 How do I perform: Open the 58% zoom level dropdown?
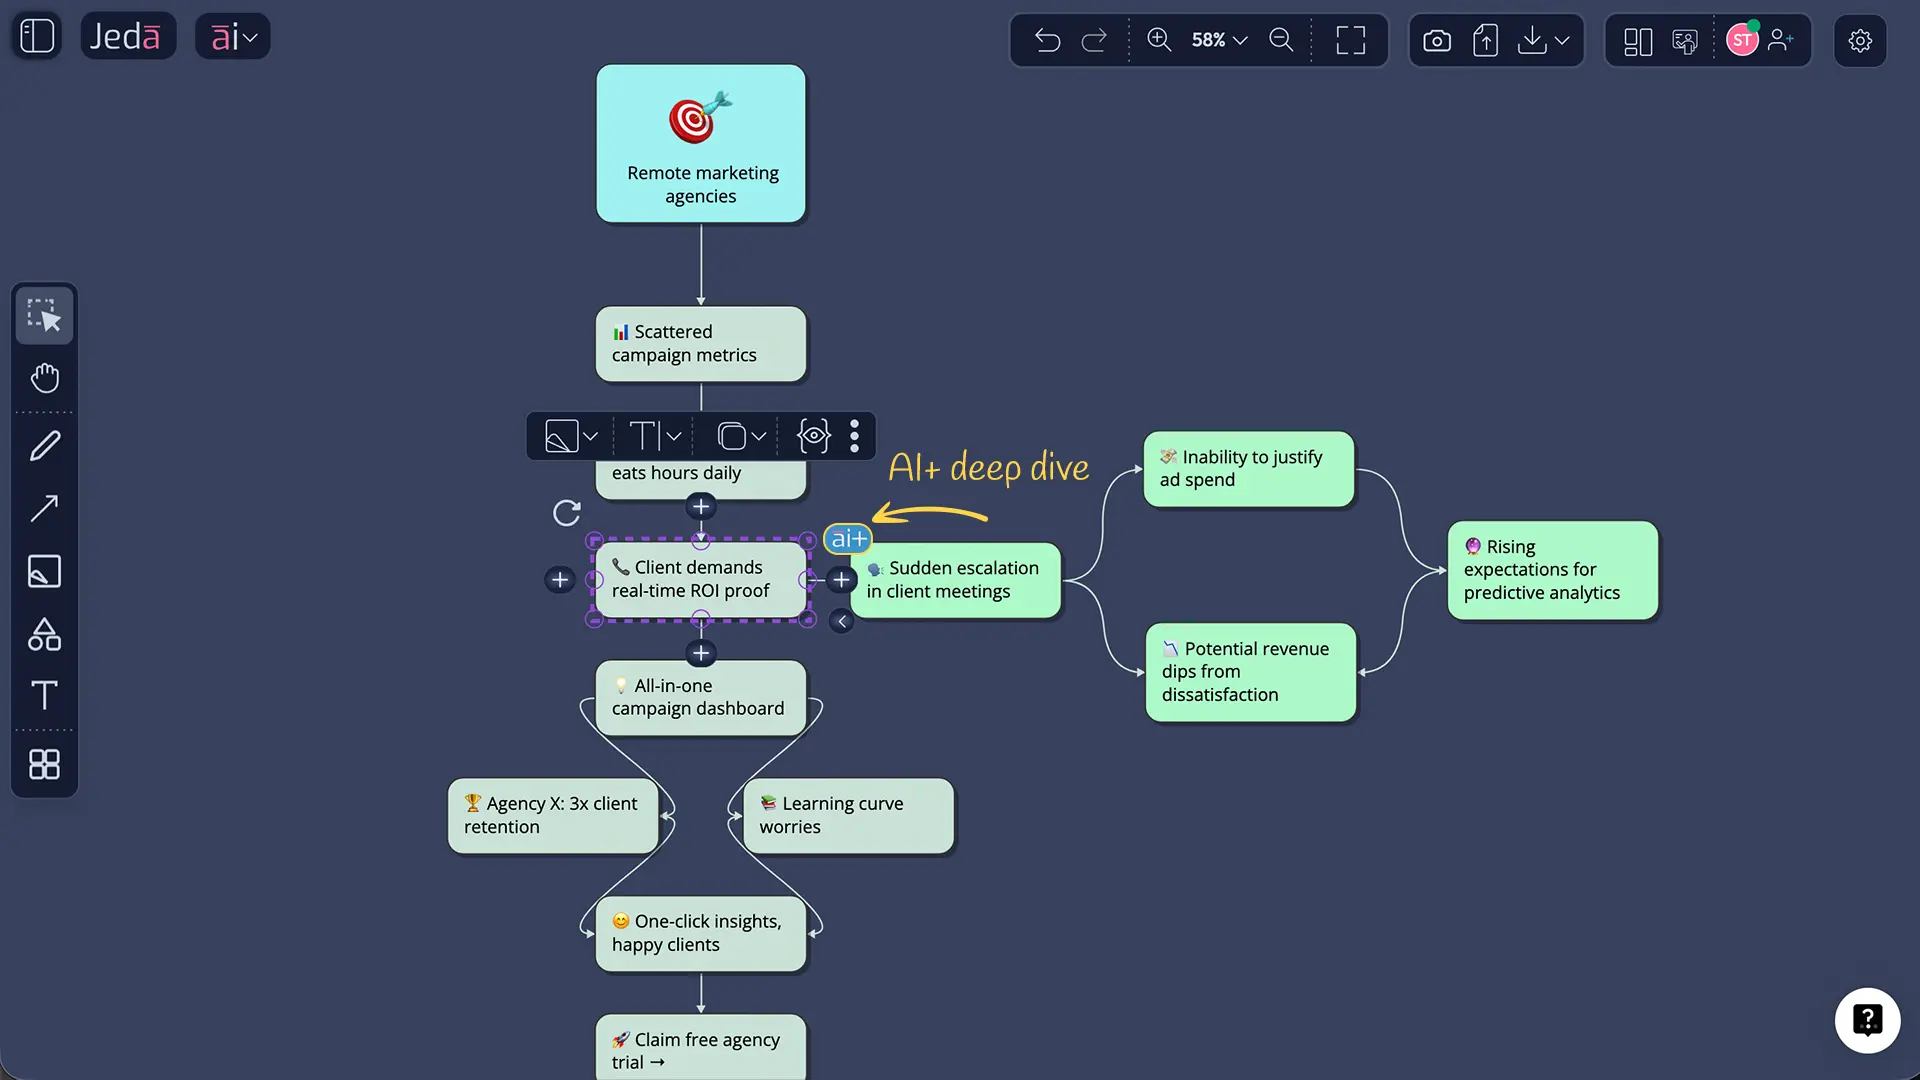click(1219, 40)
